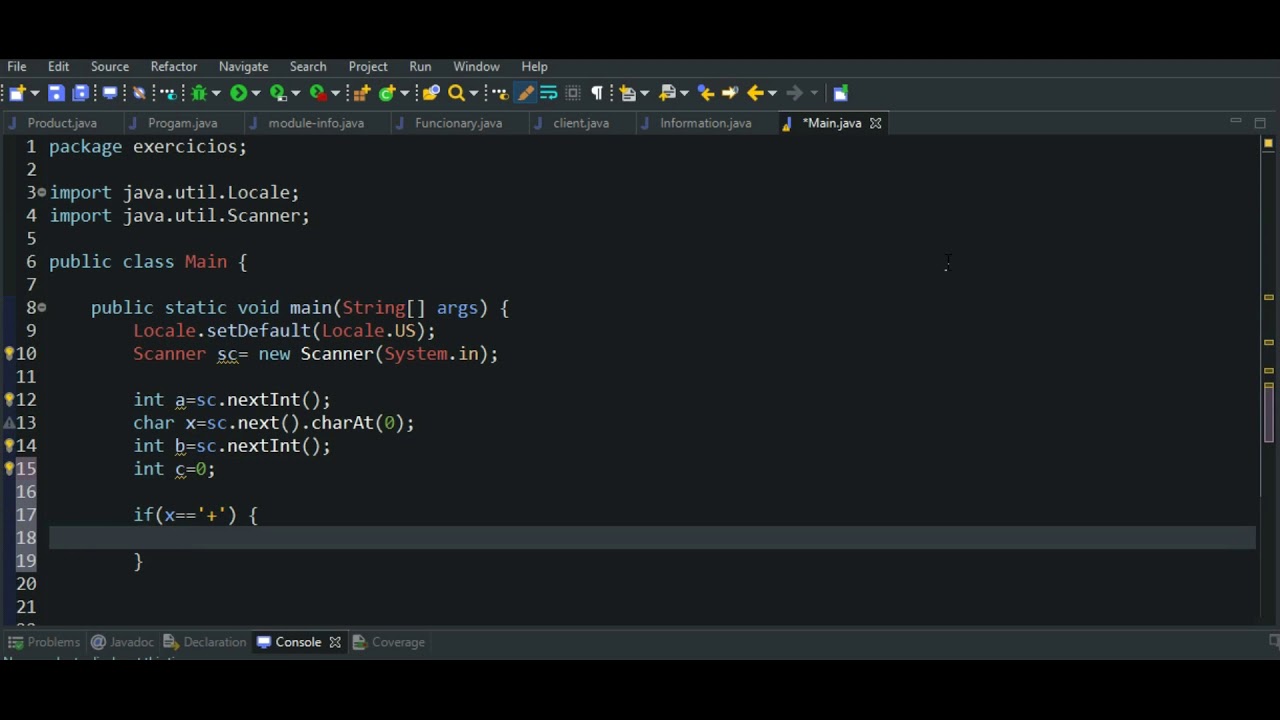Click the Open Type folder icon

pos(431,93)
